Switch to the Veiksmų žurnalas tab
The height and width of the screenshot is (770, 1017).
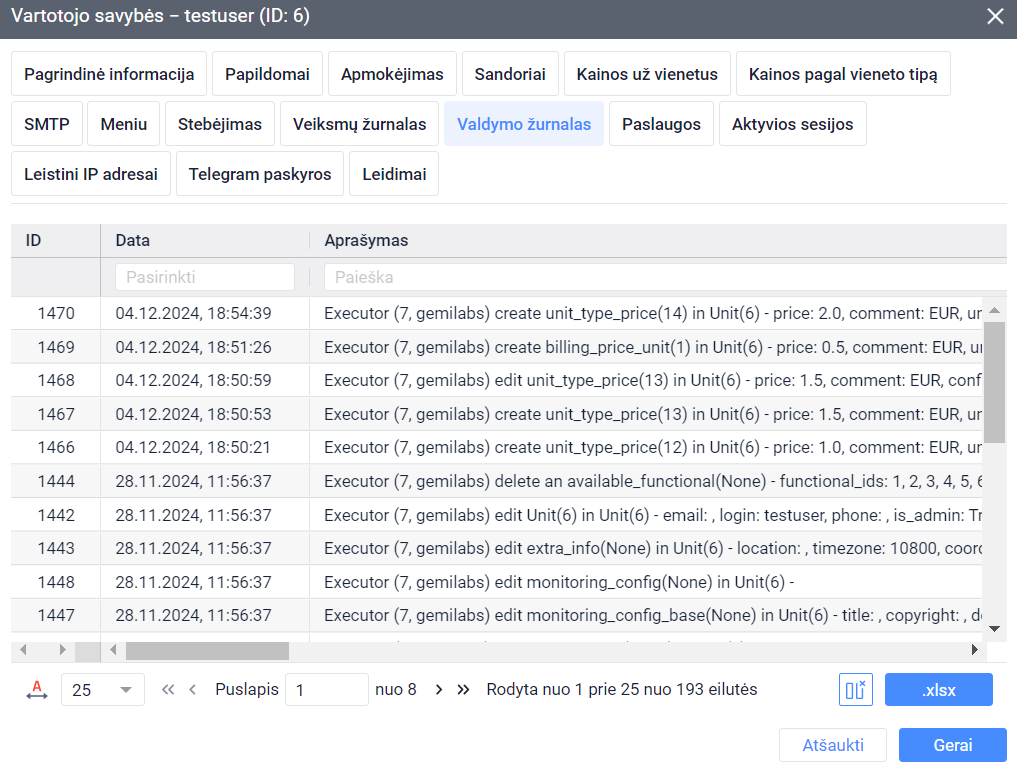(359, 124)
